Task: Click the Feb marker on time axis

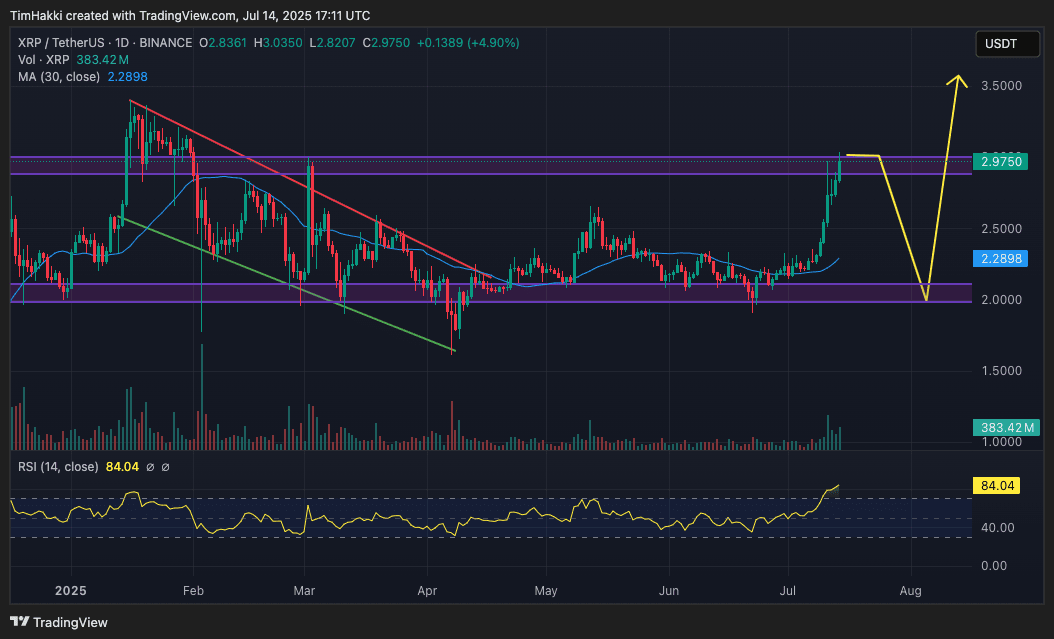Action: (x=193, y=591)
